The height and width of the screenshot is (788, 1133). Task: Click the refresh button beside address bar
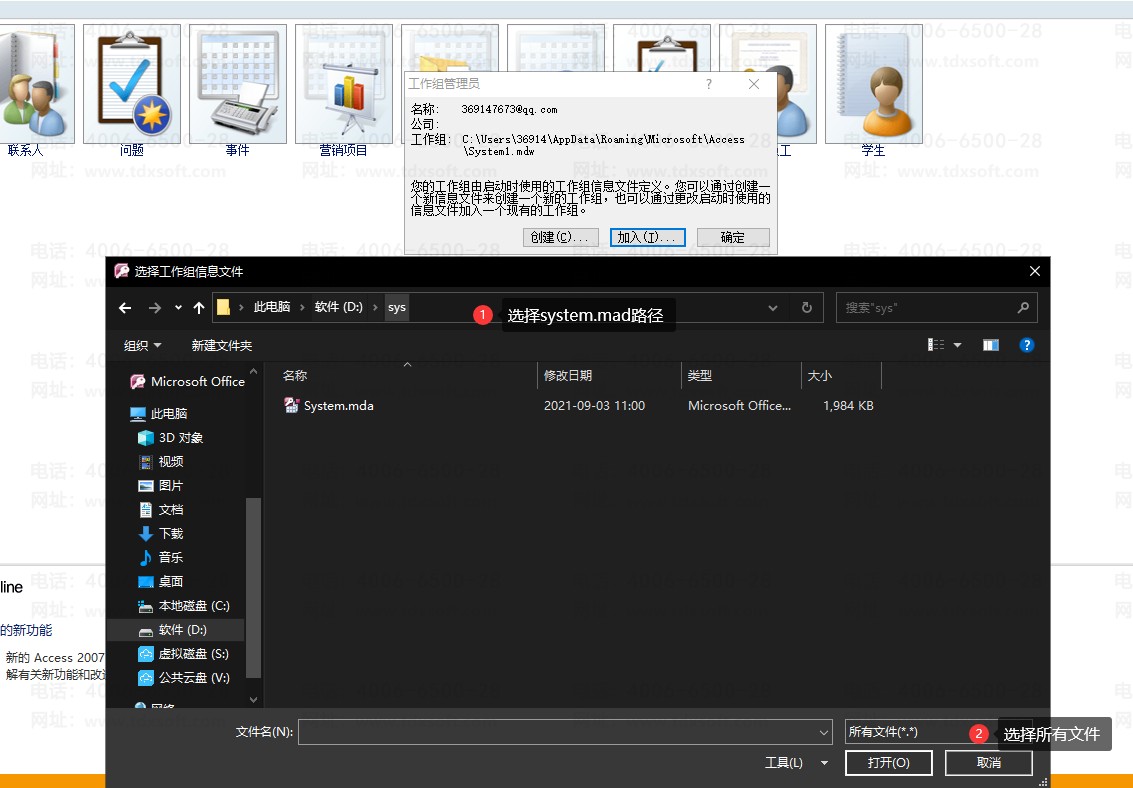click(806, 308)
